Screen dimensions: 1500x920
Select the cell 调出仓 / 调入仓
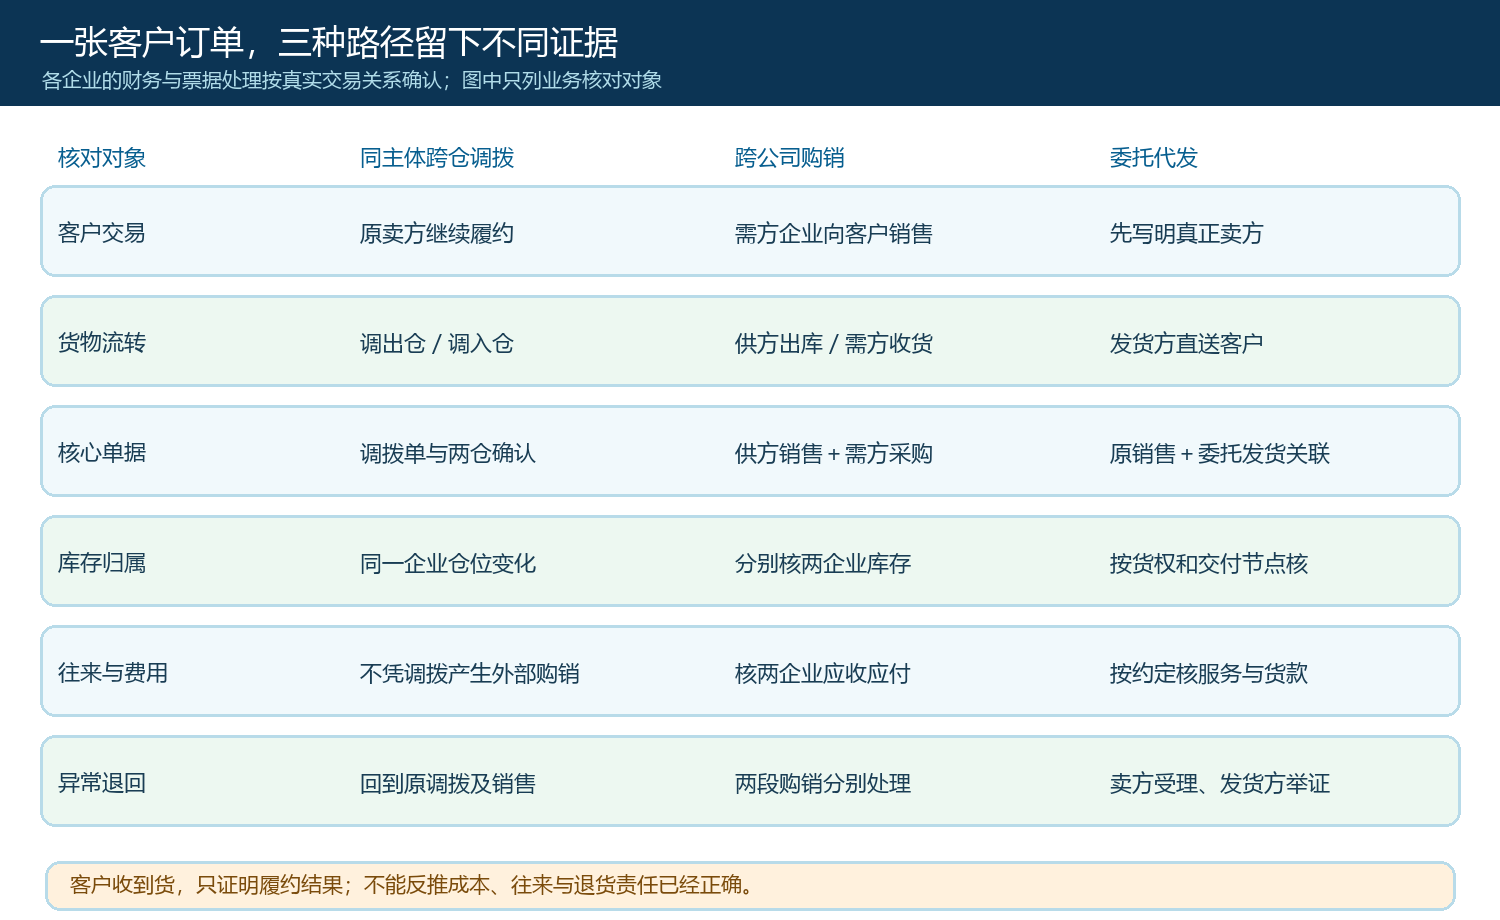click(x=437, y=343)
